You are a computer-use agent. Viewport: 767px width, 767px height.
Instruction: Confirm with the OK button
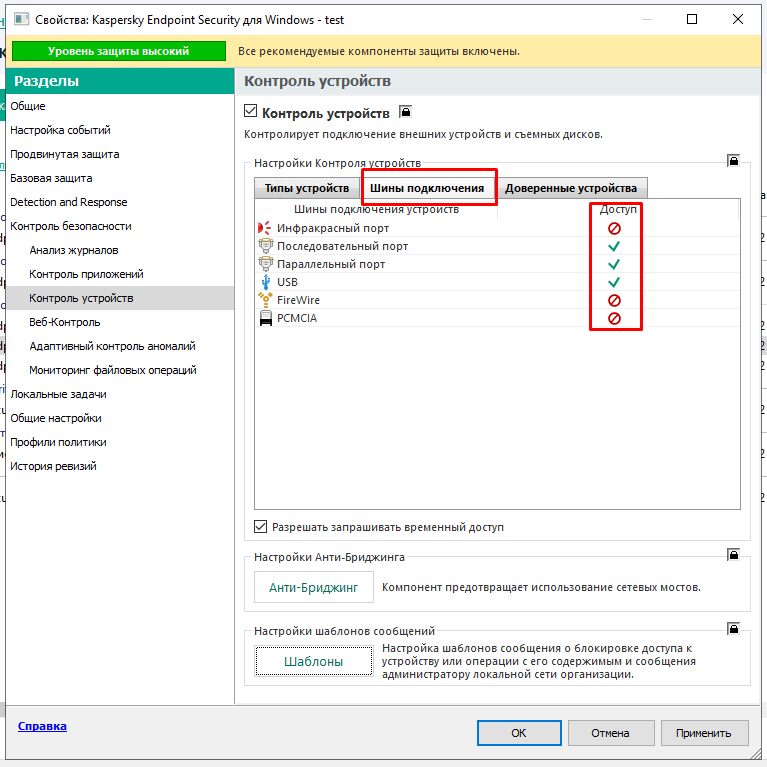click(x=519, y=733)
